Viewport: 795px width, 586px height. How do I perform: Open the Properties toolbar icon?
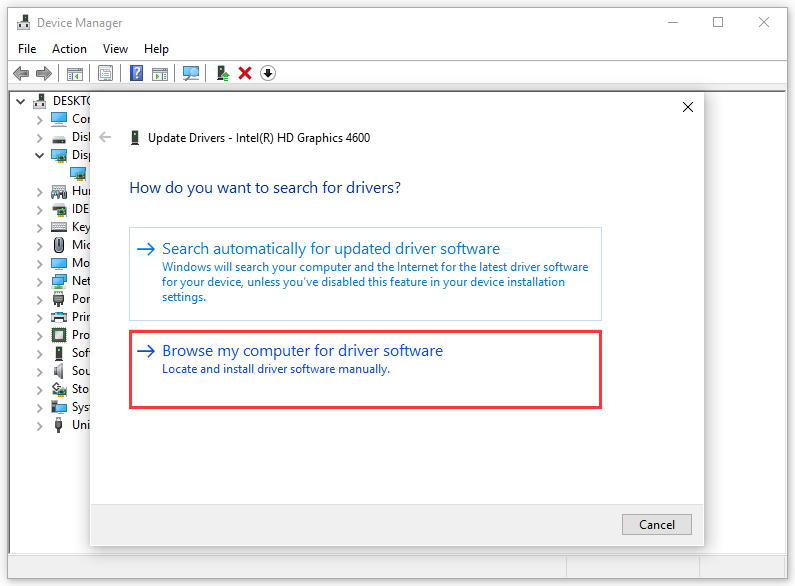(x=105, y=74)
